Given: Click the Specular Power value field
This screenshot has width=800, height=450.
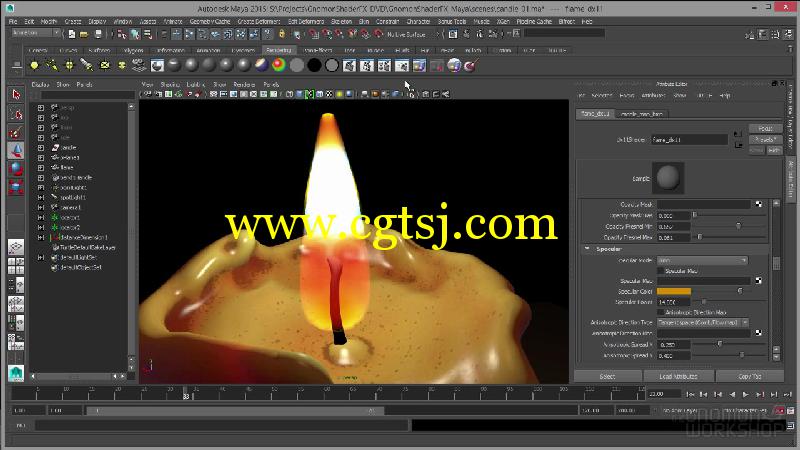Looking at the screenshot, I should (673, 302).
